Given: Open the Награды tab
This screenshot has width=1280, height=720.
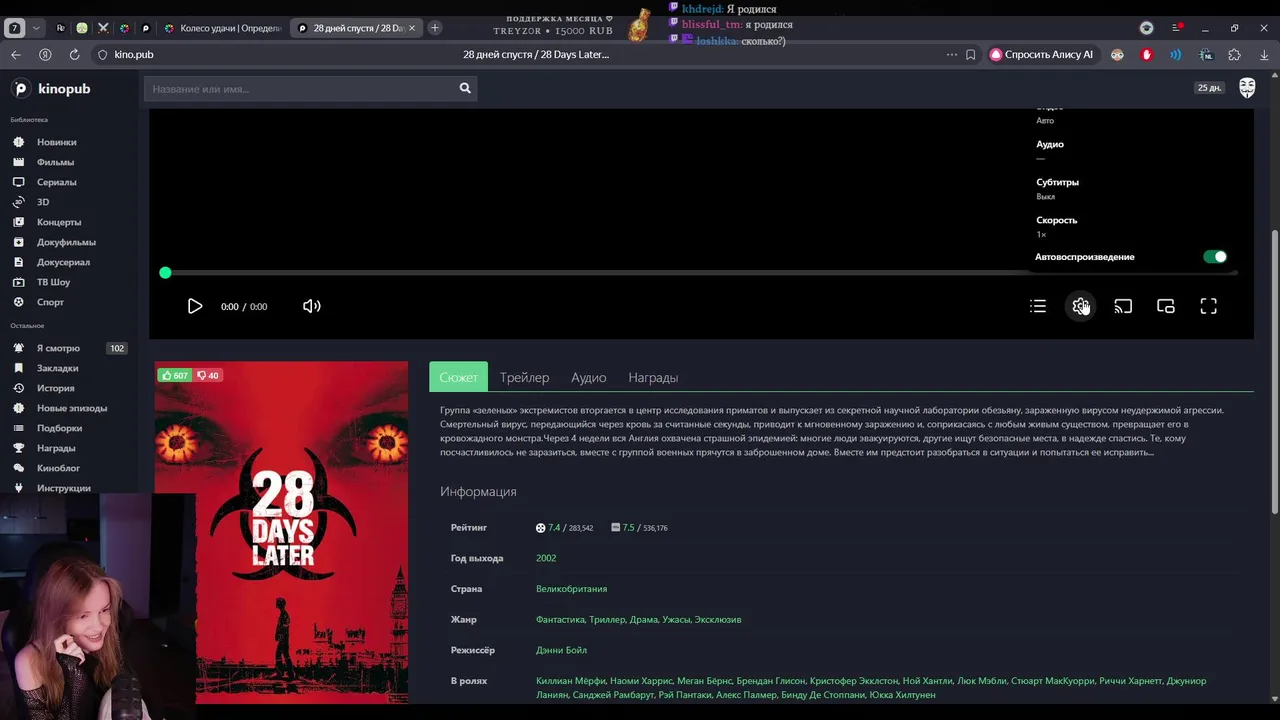Looking at the screenshot, I should (653, 377).
